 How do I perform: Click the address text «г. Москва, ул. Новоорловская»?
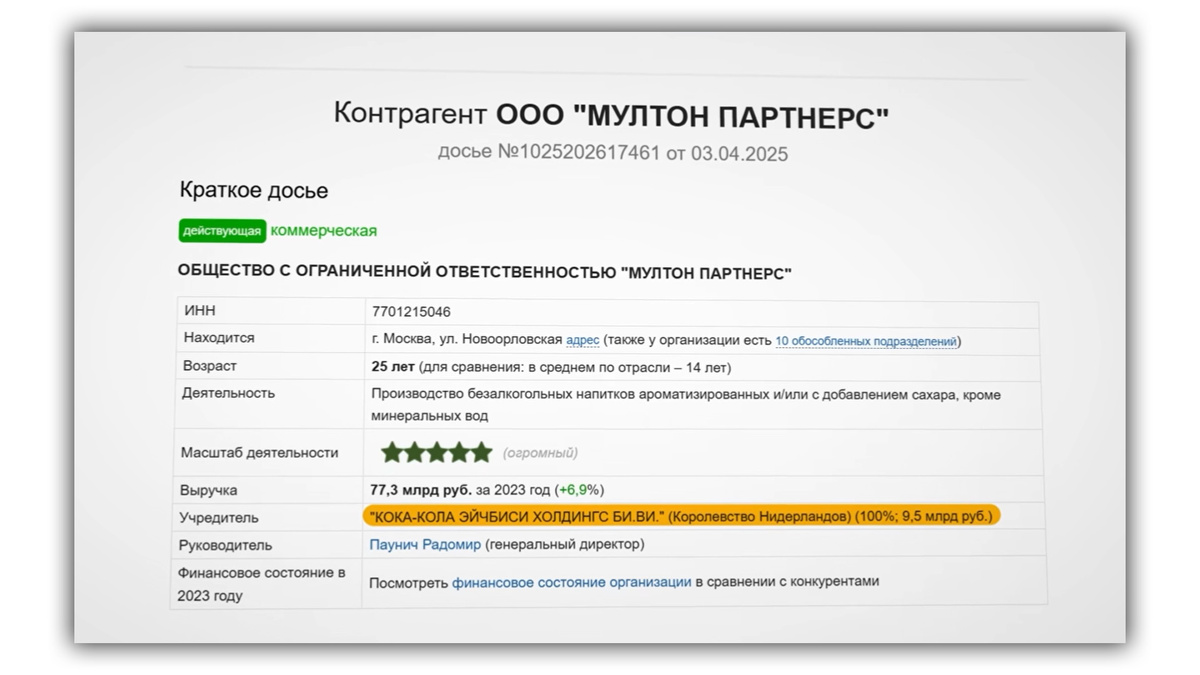click(466, 340)
